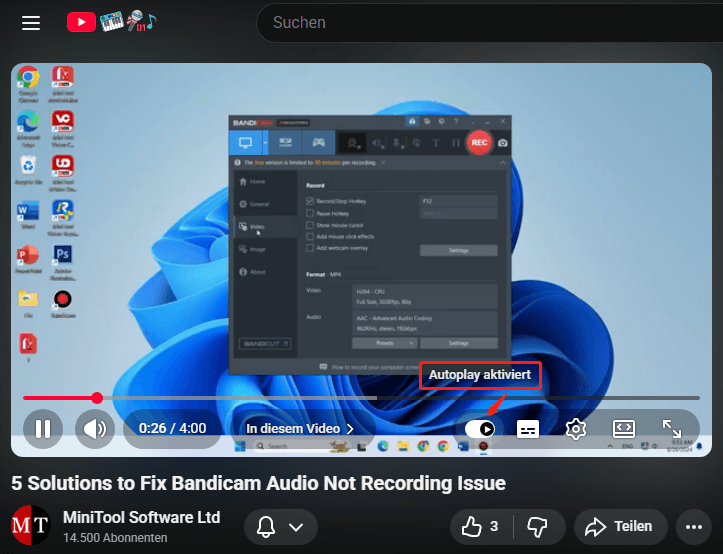Image resolution: width=723 pixels, height=554 pixels.
Task: Click Settings button in Record section
Action: 458,250
